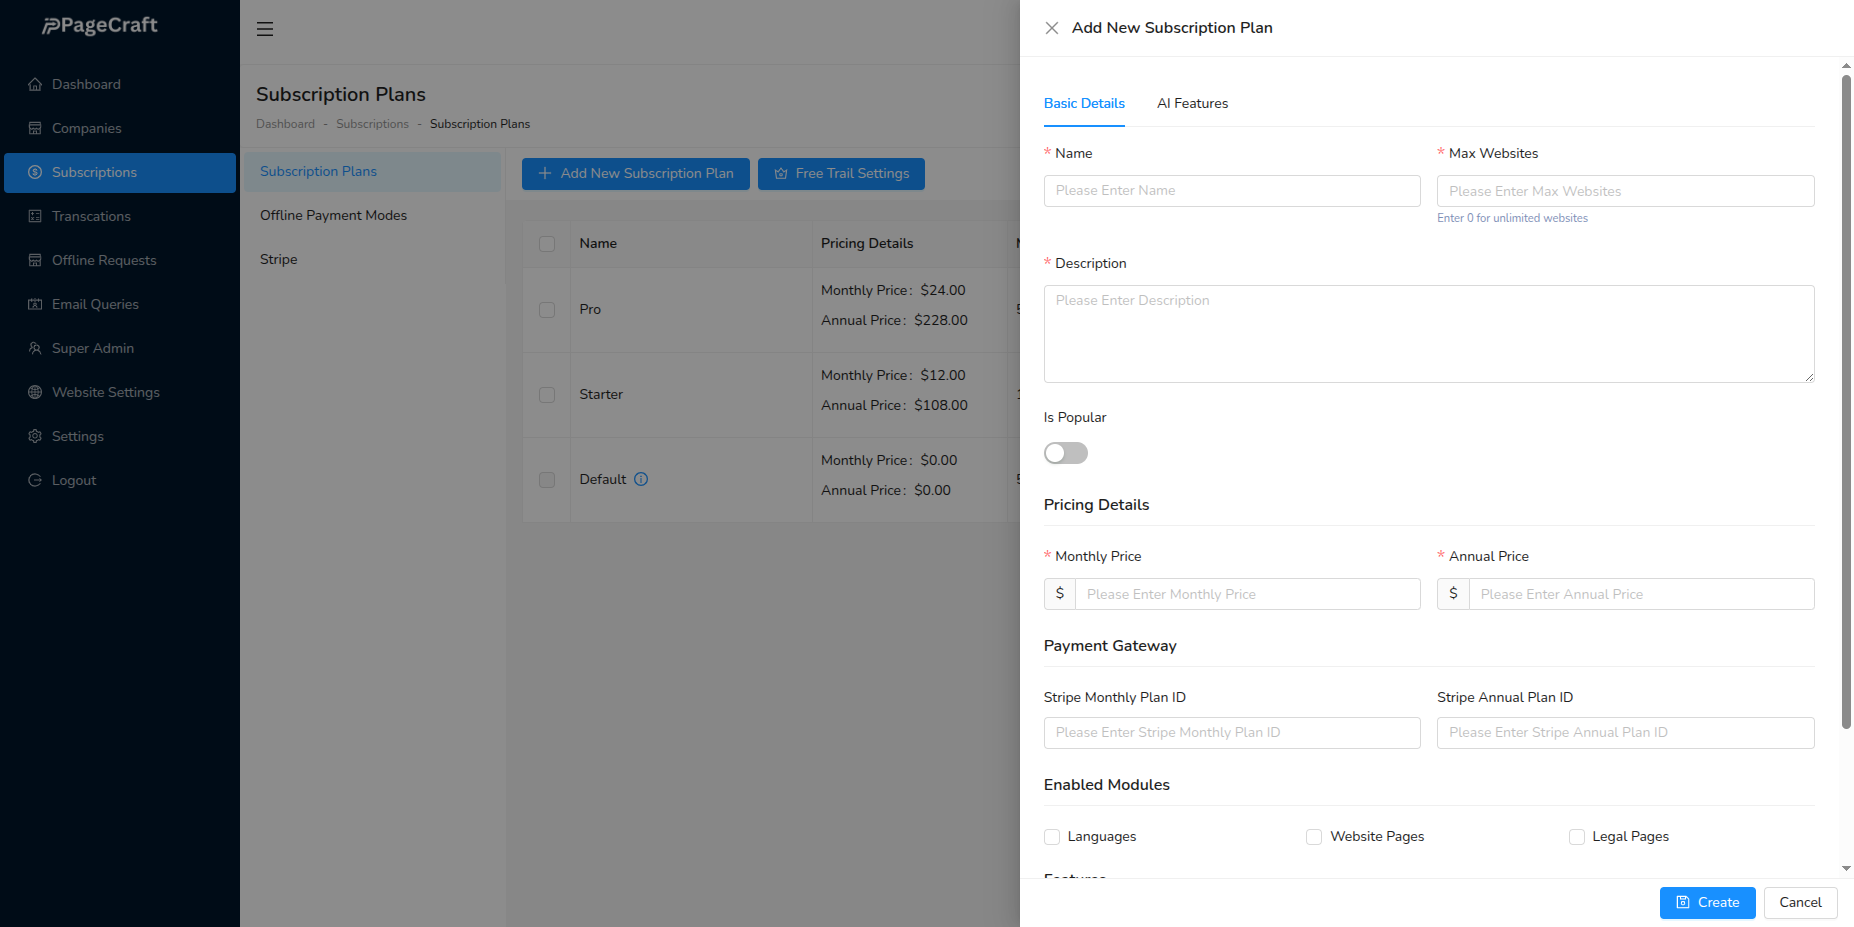Toggle the Is Popular switch
1854x927 pixels.
tap(1065, 453)
